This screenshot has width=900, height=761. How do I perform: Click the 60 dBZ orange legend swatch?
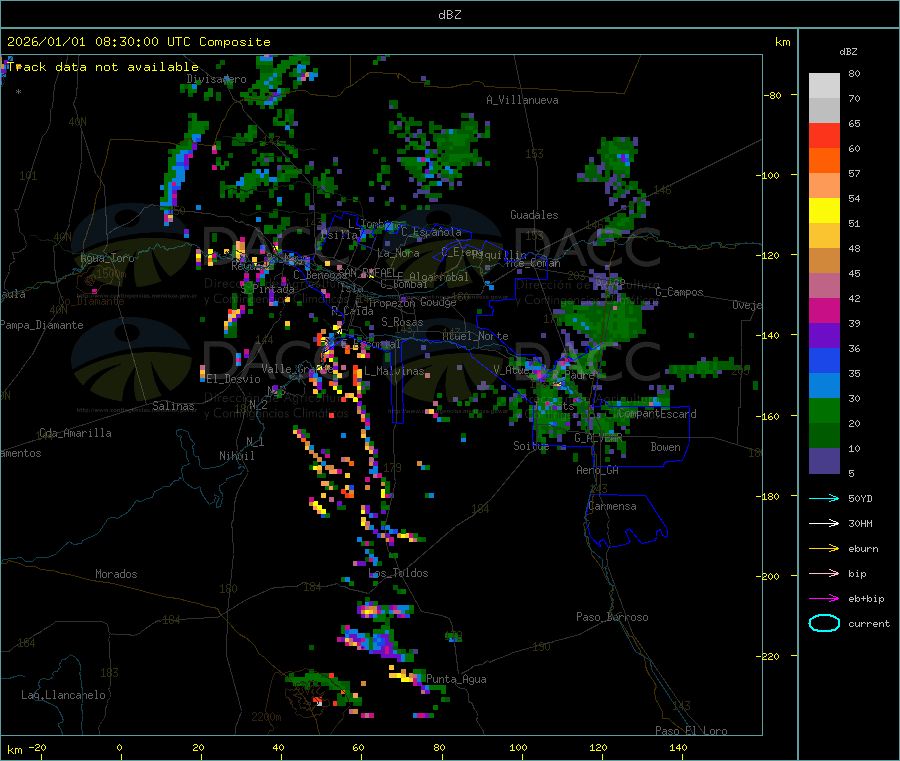tap(824, 161)
